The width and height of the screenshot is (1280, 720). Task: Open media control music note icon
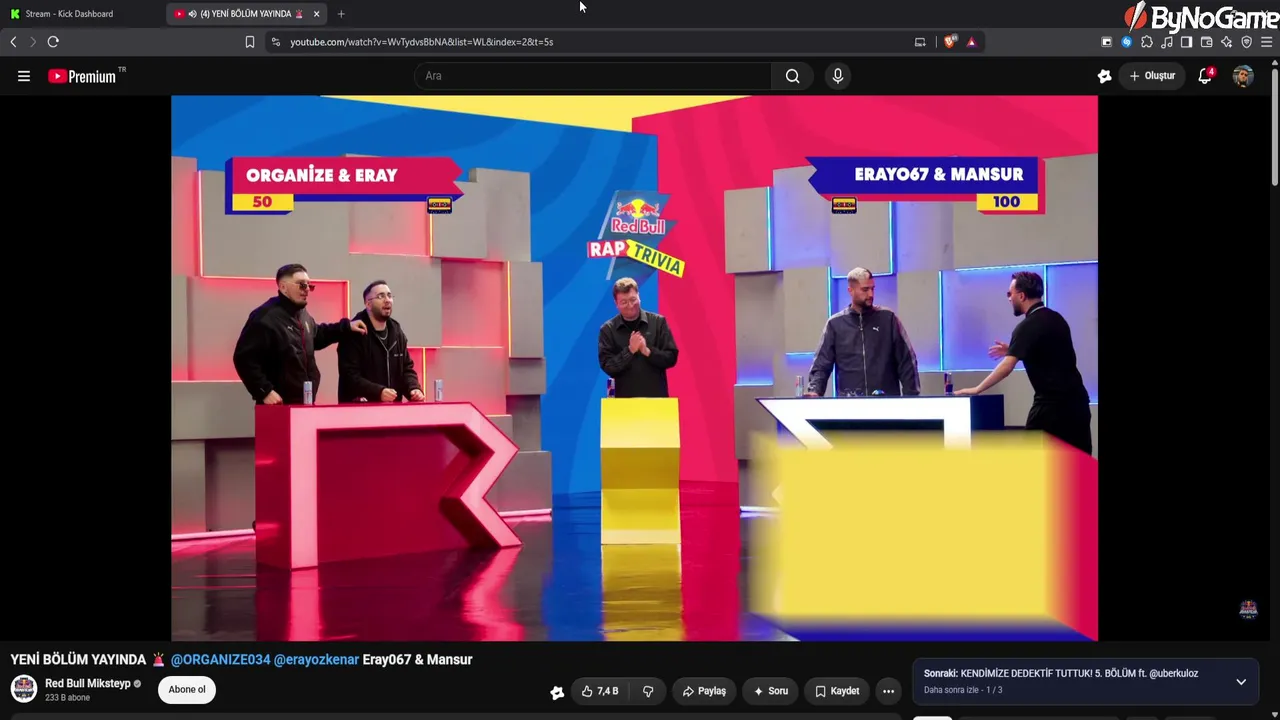[1167, 42]
